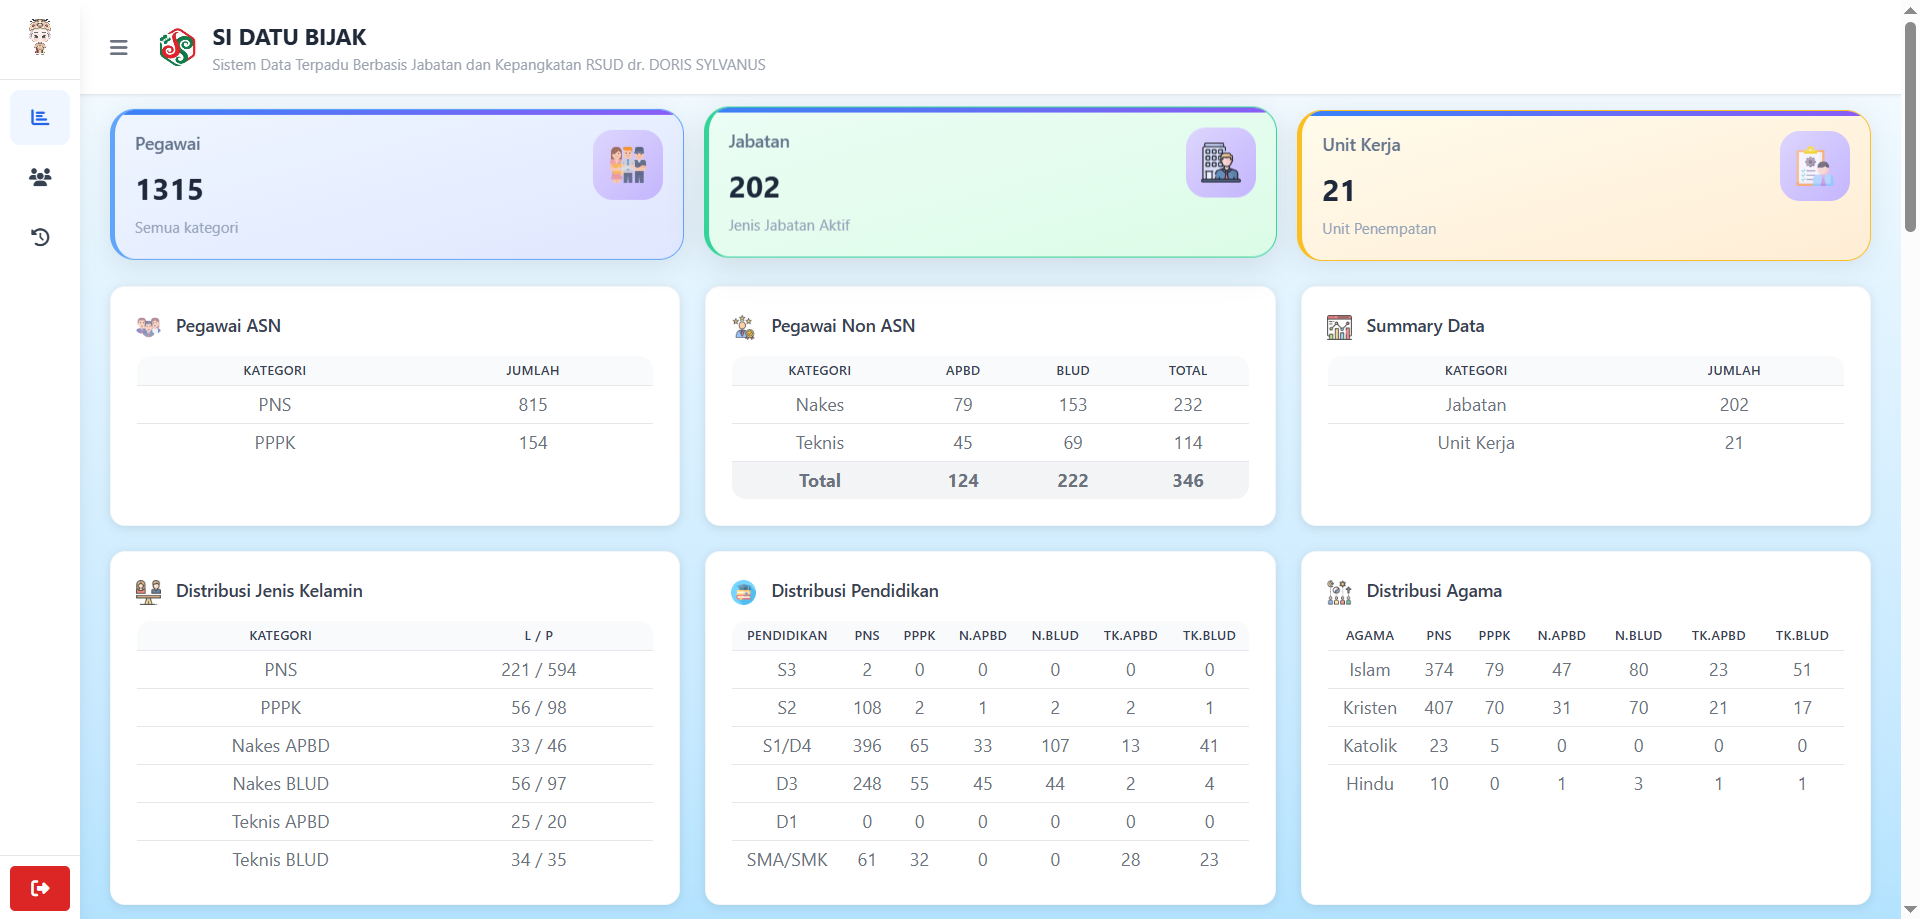Click the Distribusi Jenis Kelamin header icon
The width and height of the screenshot is (1920, 919).
pos(148,591)
